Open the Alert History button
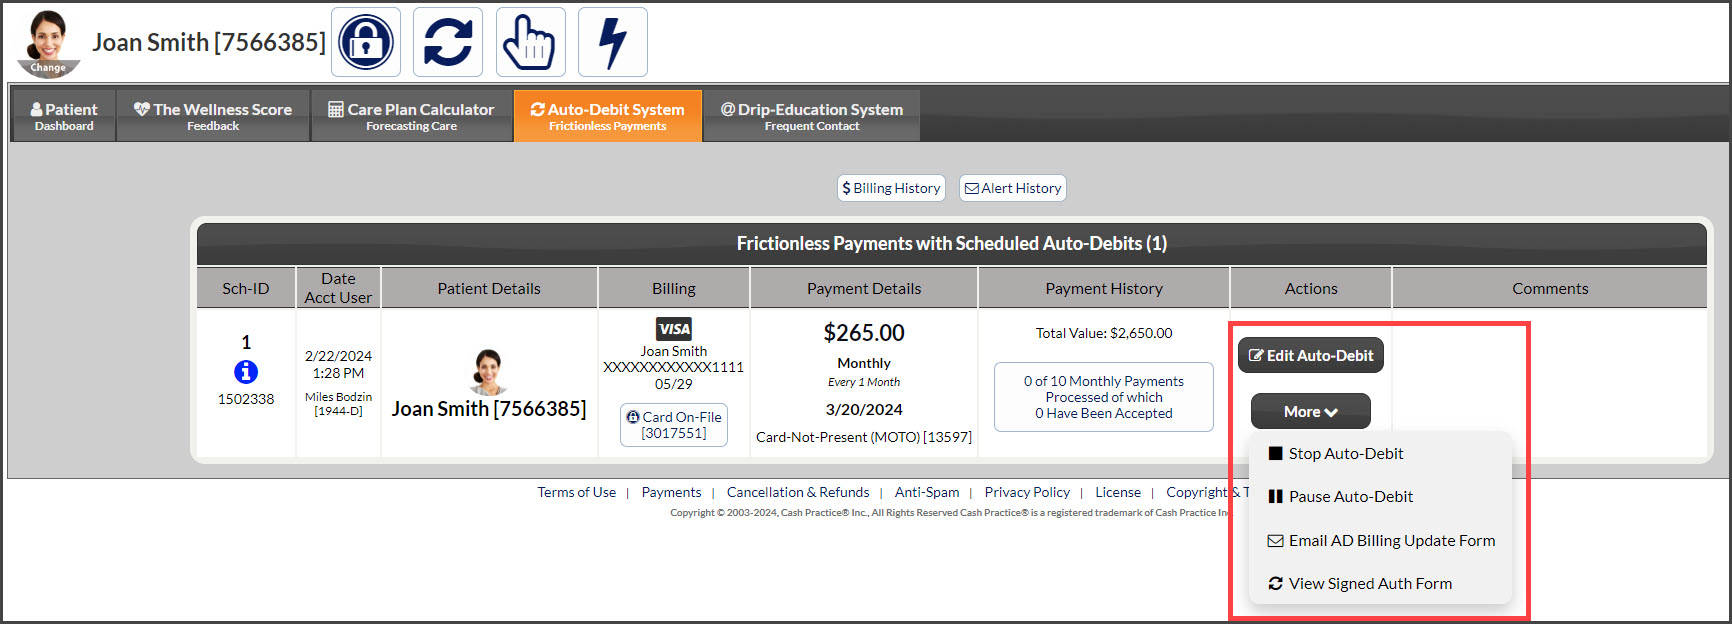 [x=1013, y=188]
